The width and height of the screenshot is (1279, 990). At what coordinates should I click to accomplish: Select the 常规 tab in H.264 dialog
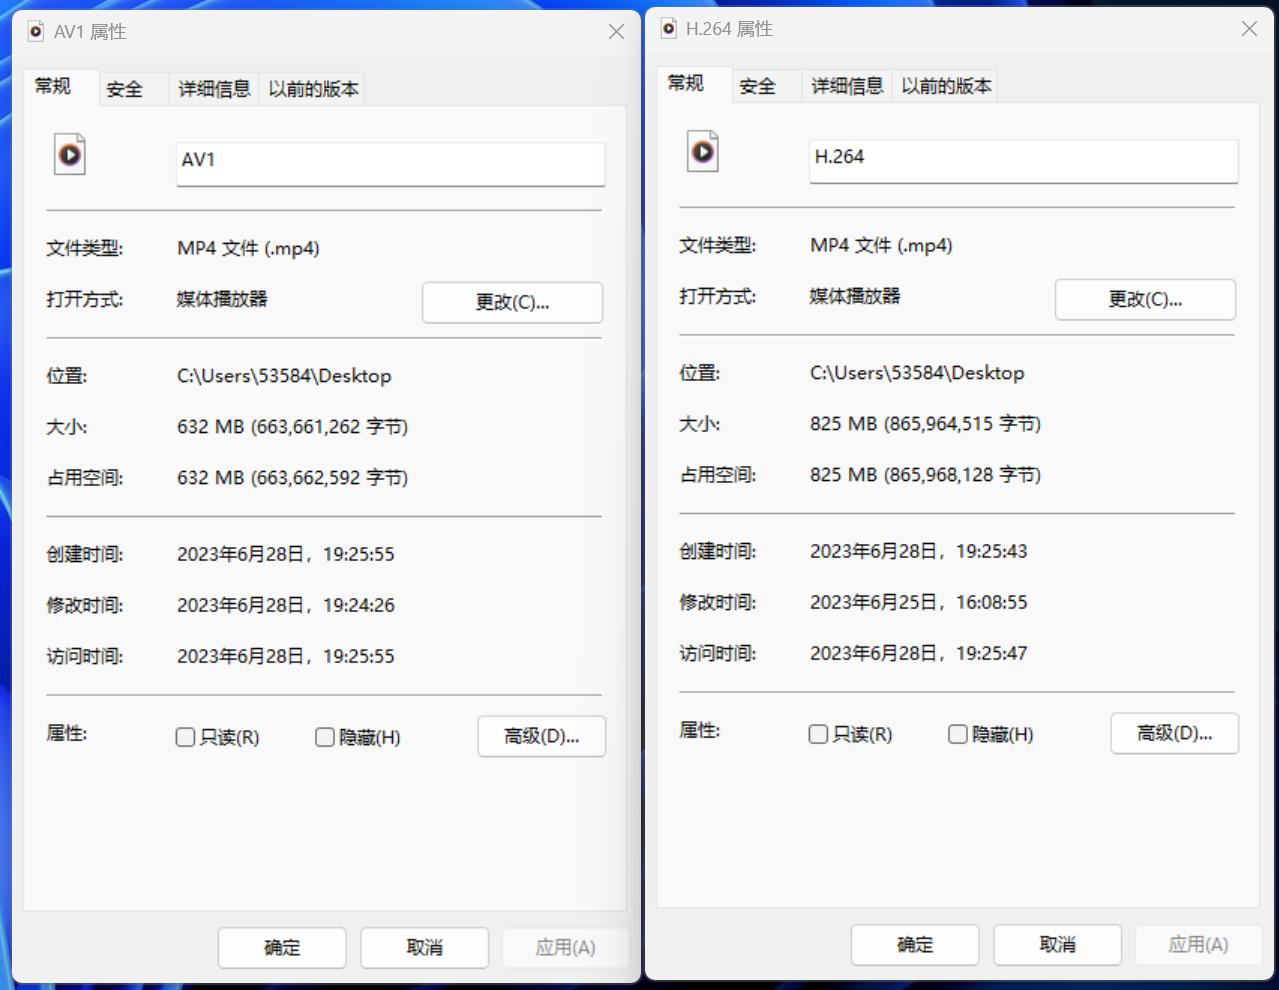click(688, 85)
